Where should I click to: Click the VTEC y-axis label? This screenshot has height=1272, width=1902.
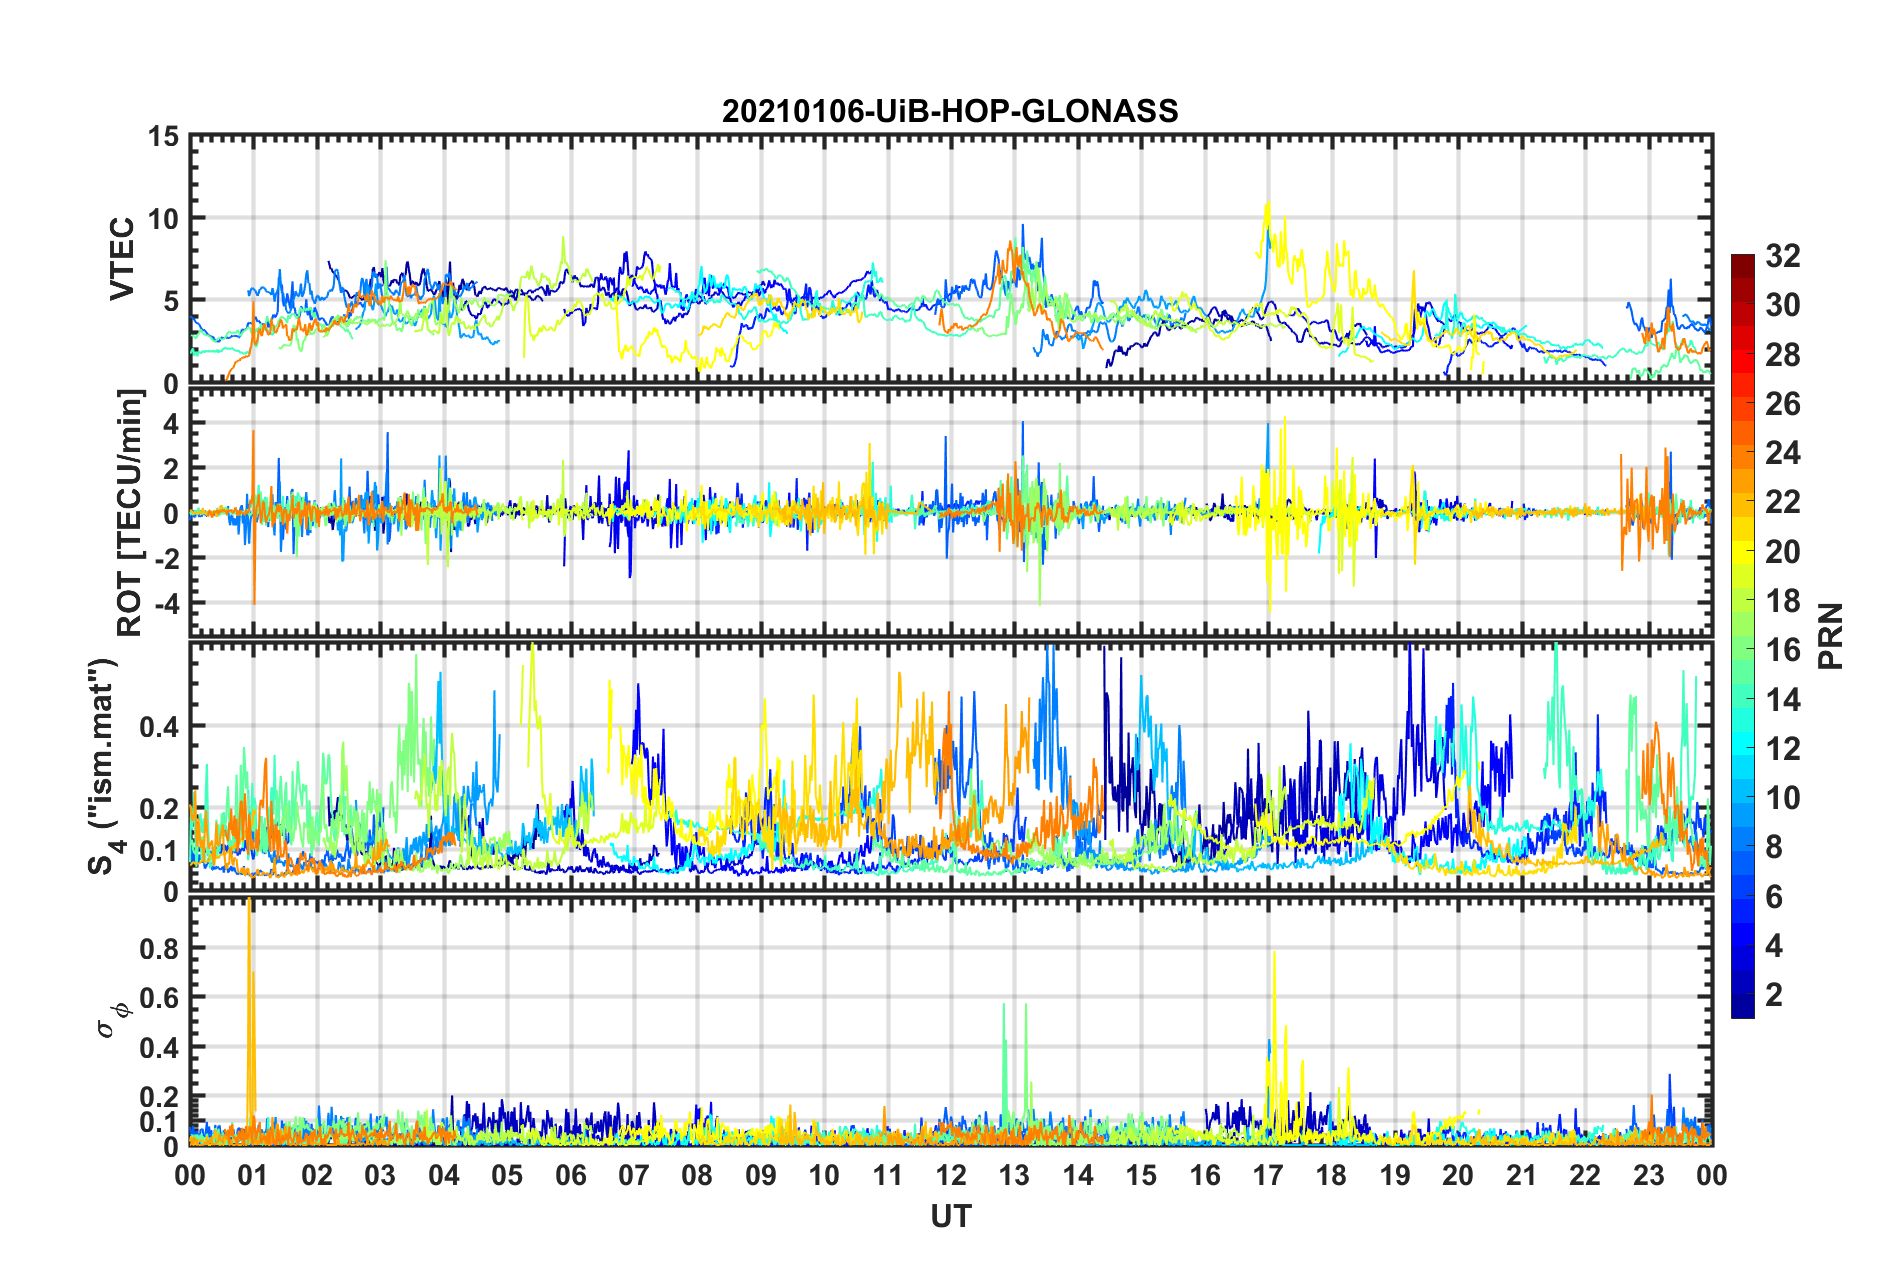coord(122,259)
